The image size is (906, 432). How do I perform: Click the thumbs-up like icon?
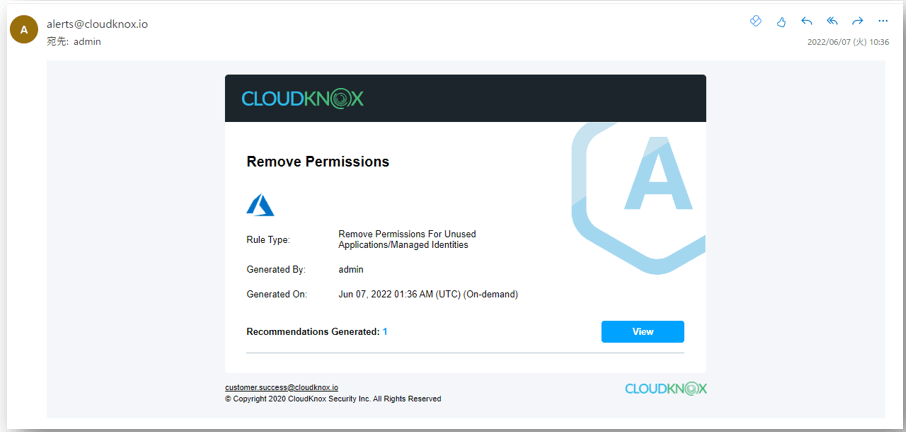(781, 22)
